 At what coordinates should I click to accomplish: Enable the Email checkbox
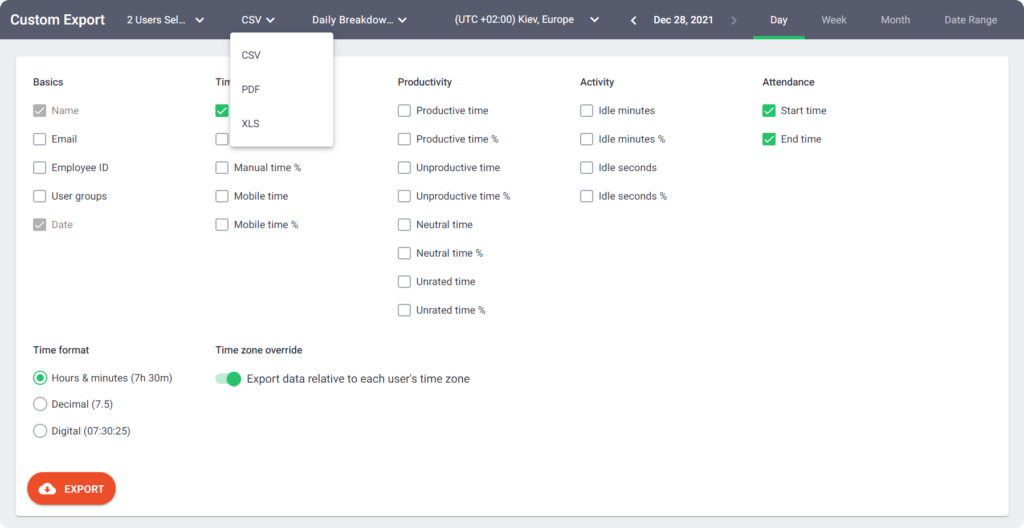coord(40,139)
